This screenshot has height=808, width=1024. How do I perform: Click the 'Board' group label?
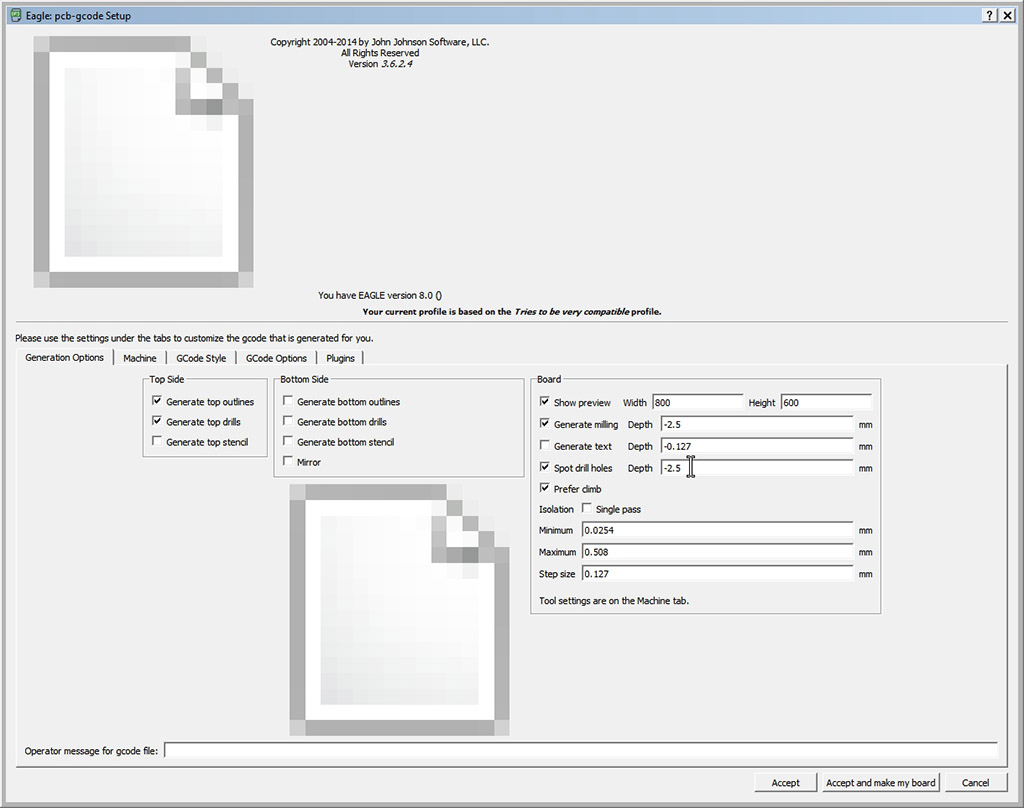click(x=549, y=379)
